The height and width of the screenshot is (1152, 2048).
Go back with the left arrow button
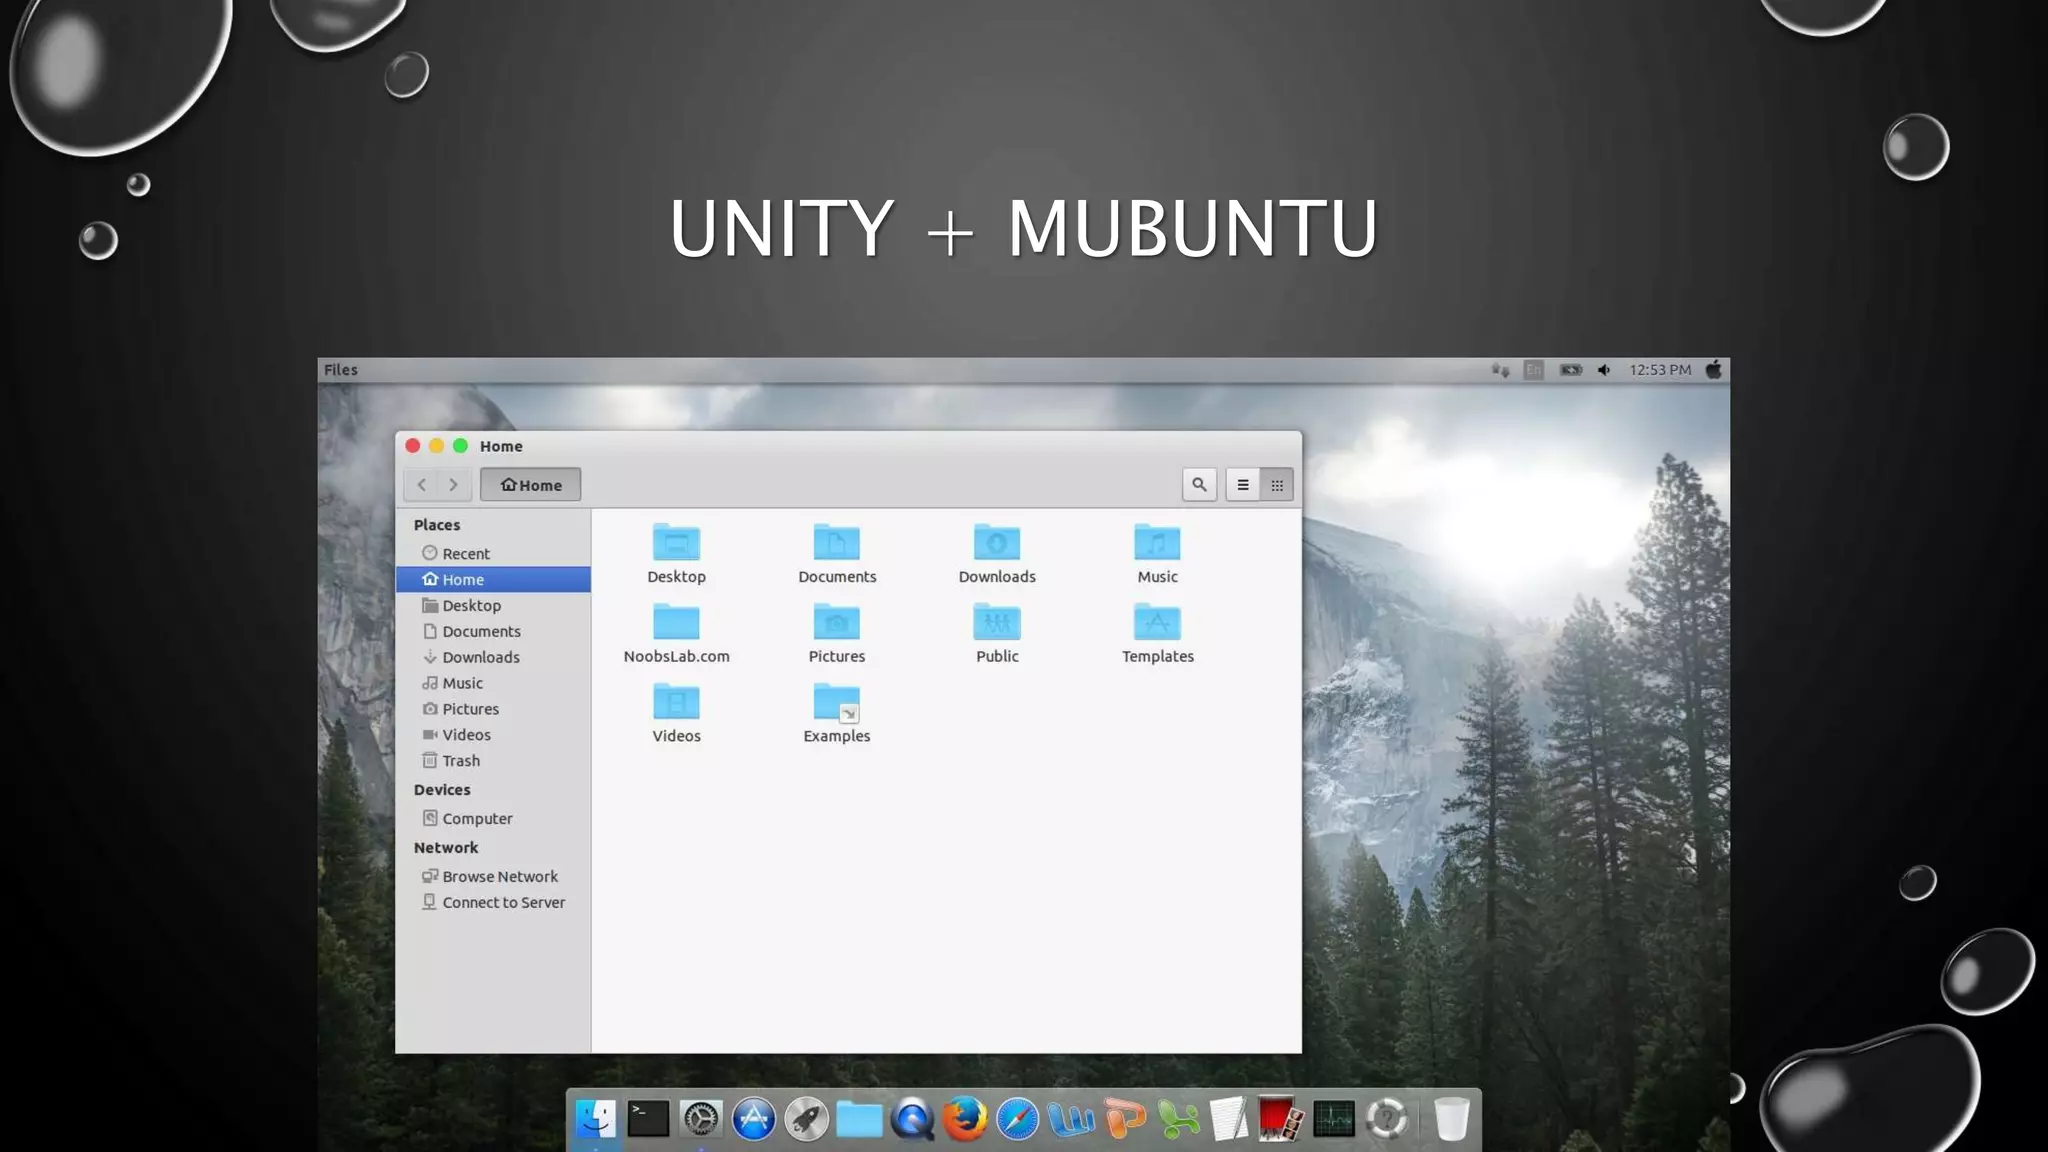422,485
